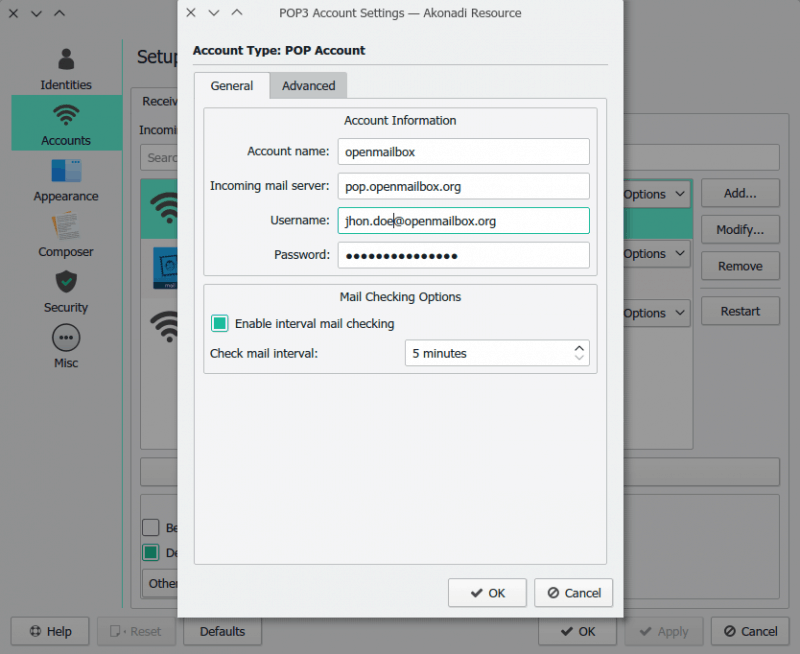800x654 pixels.
Task: Open the Composer settings icon
Action: tap(65, 228)
